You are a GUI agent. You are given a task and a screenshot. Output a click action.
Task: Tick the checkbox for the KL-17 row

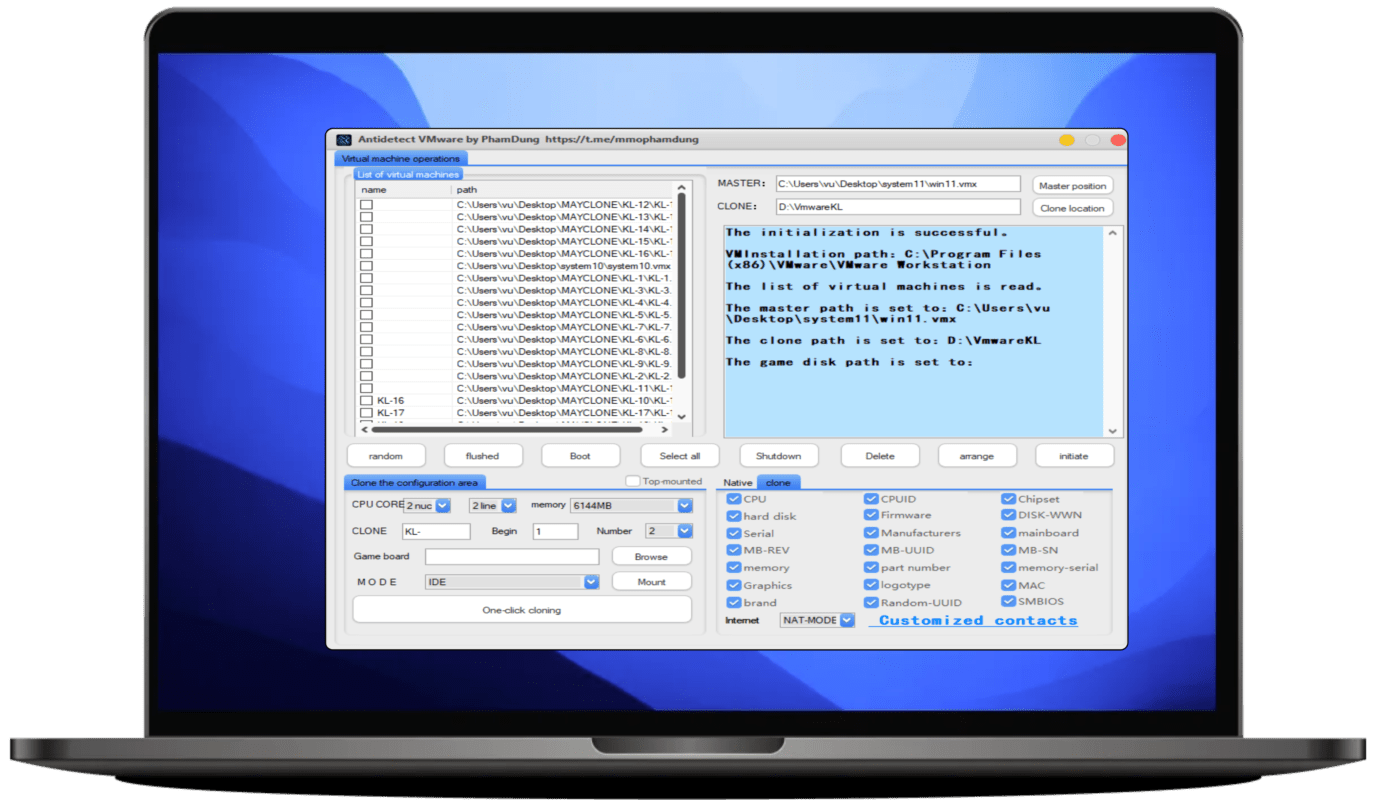[x=367, y=412]
